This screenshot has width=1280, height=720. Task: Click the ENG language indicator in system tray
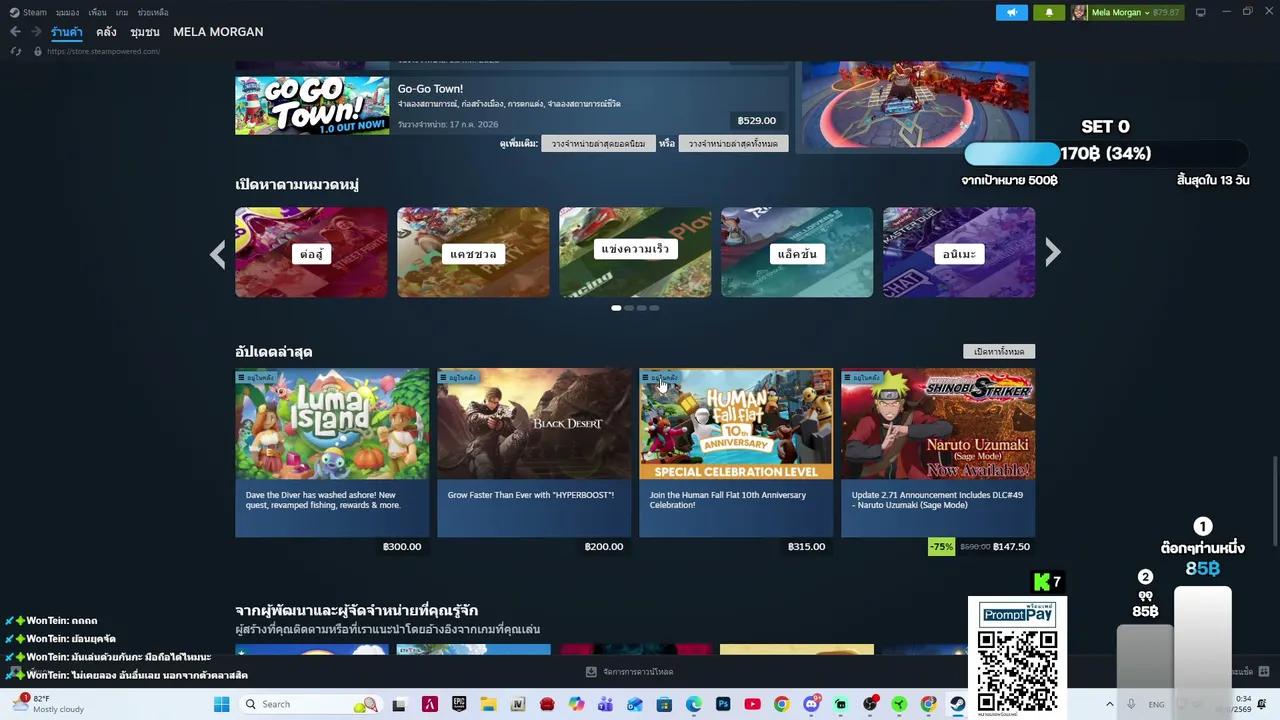(x=1156, y=704)
